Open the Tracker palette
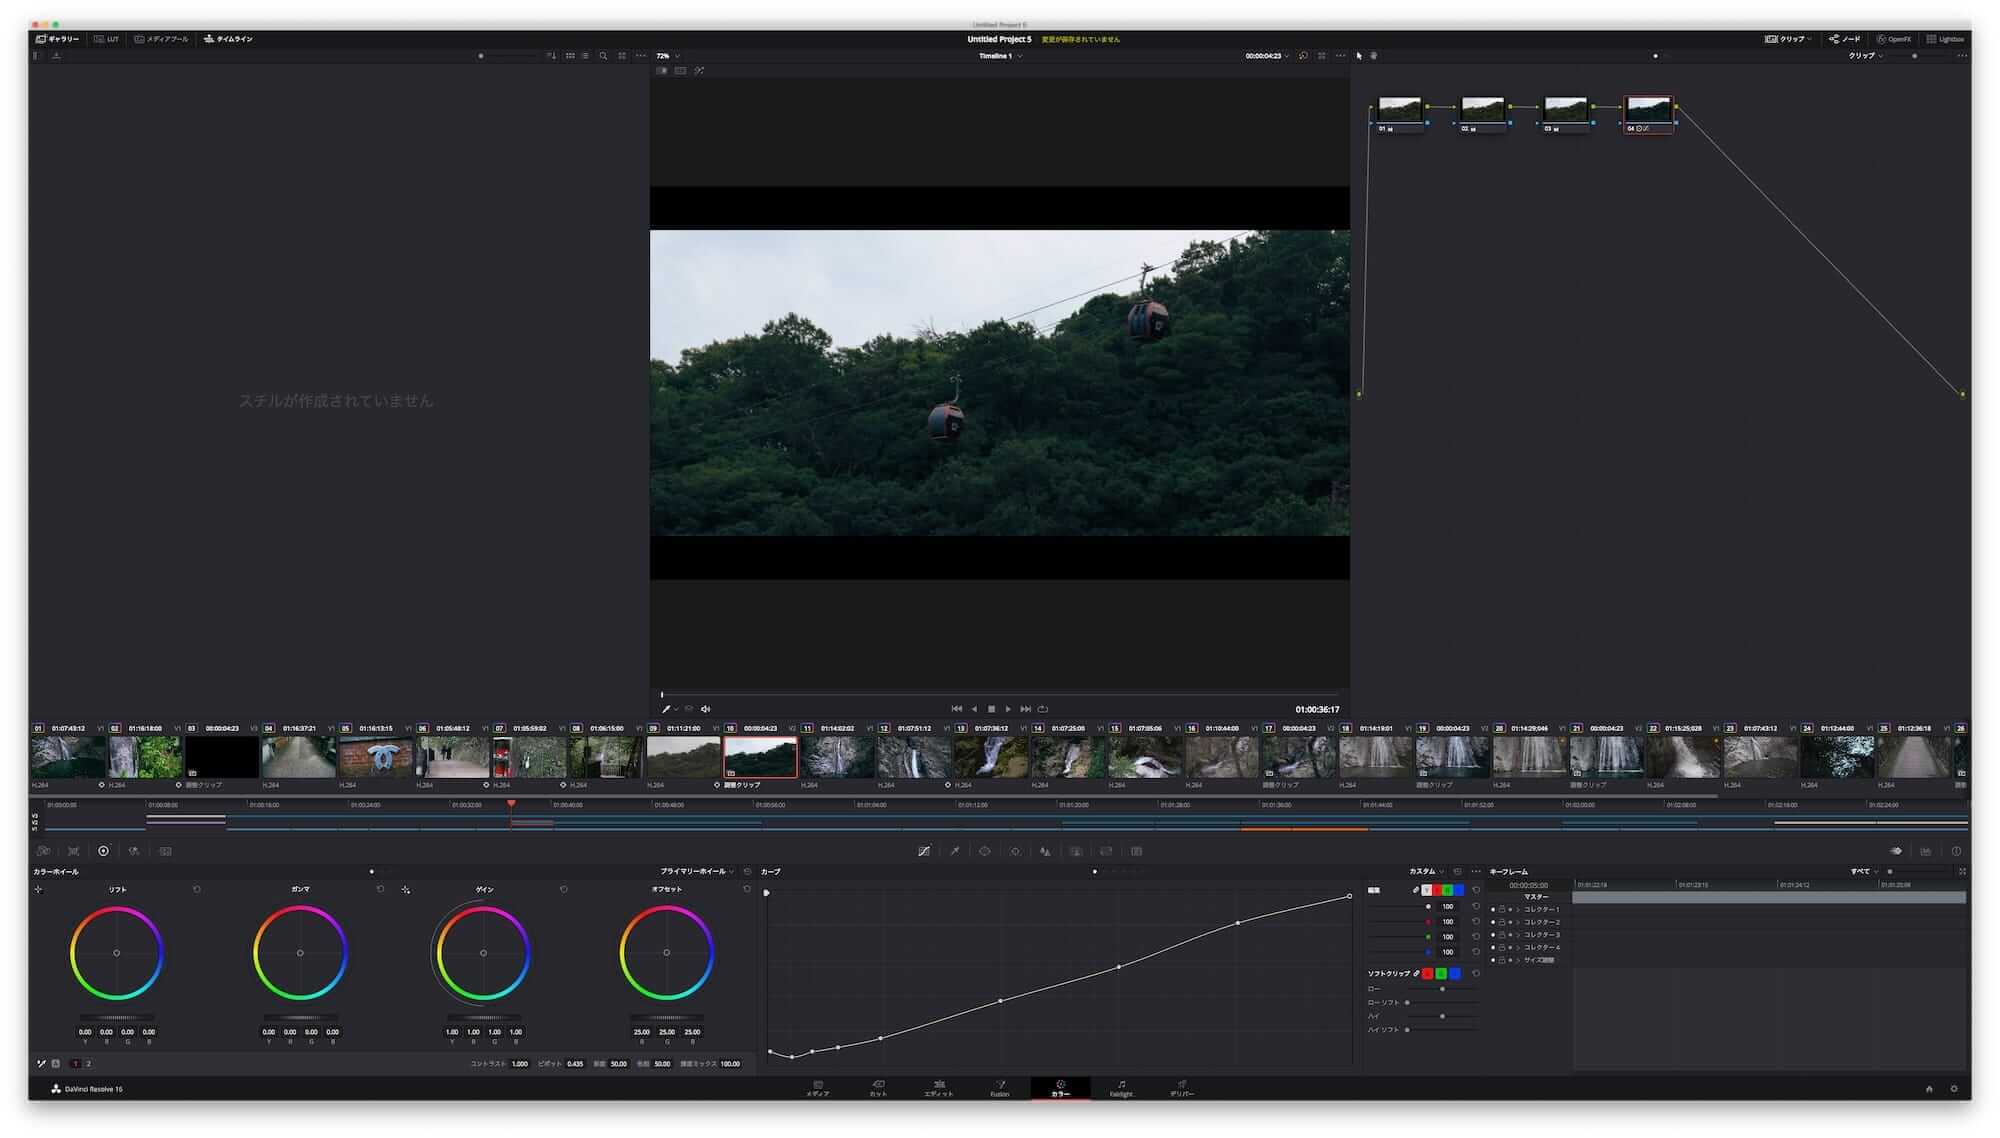 1015,851
